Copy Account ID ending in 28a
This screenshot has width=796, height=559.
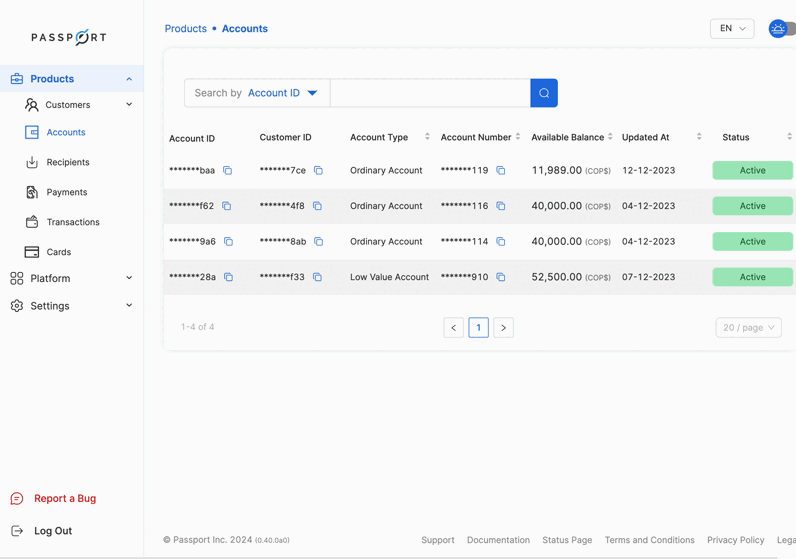click(x=228, y=277)
